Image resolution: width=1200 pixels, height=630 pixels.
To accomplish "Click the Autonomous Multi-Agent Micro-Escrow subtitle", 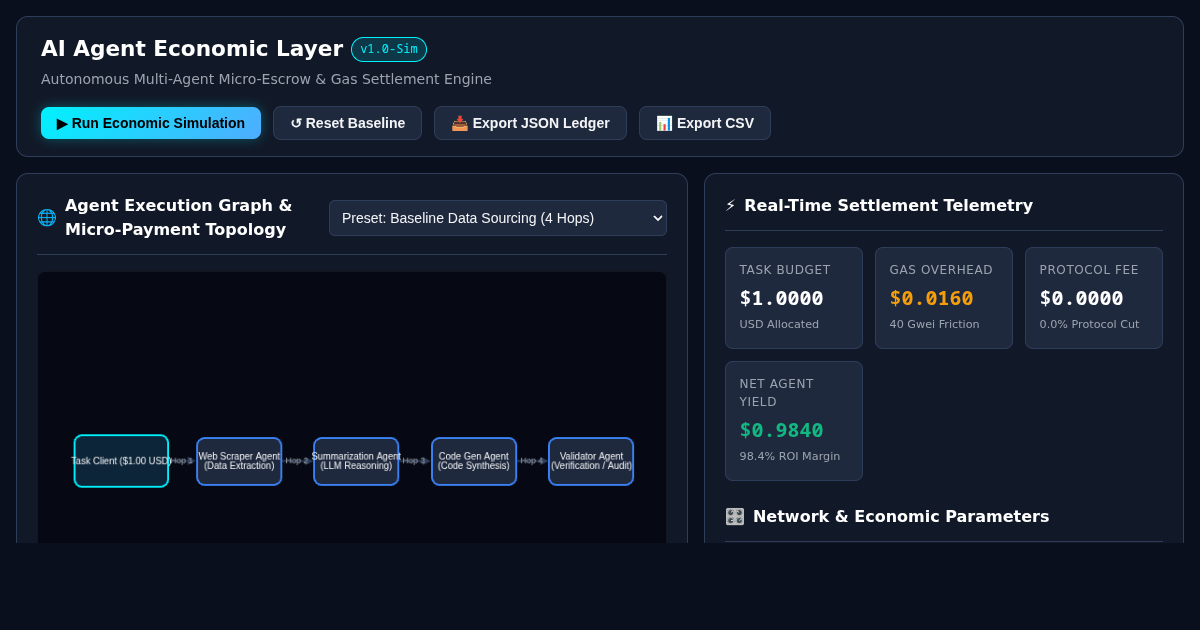I will (266, 79).
